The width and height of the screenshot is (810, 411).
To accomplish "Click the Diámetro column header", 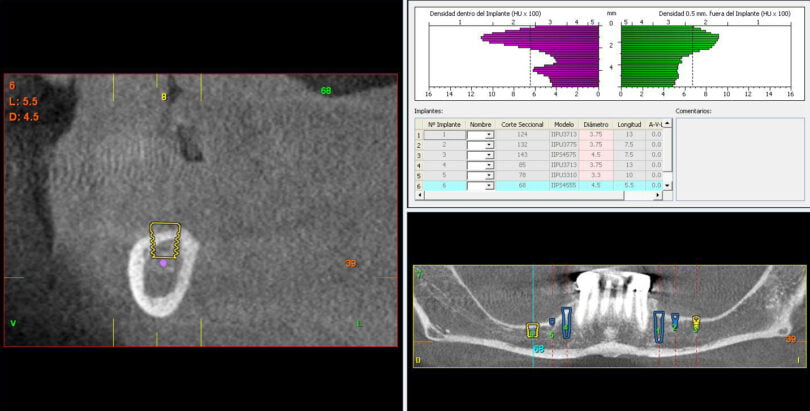I will pyautogui.click(x=595, y=124).
